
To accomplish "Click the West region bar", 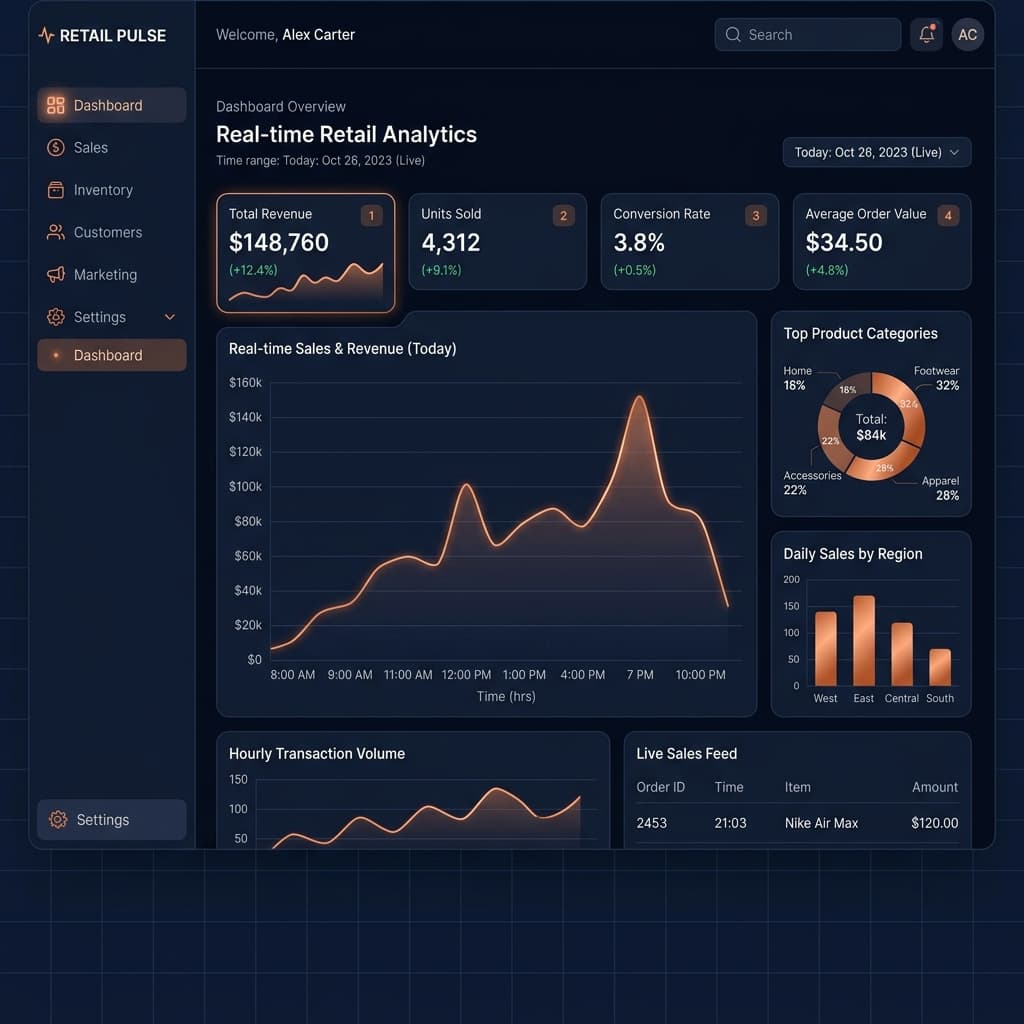I will coord(825,648).
